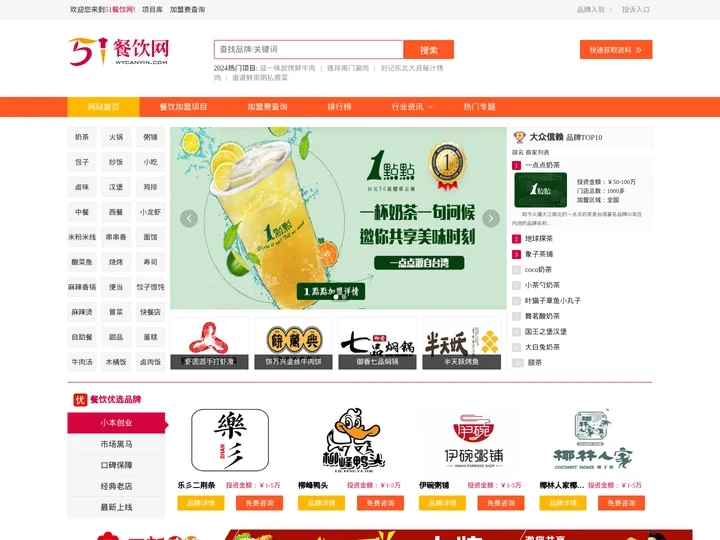This screenshot has height=540, width=720.
Task: Advance to next carousel slide arrow
Action: [490, 218]
